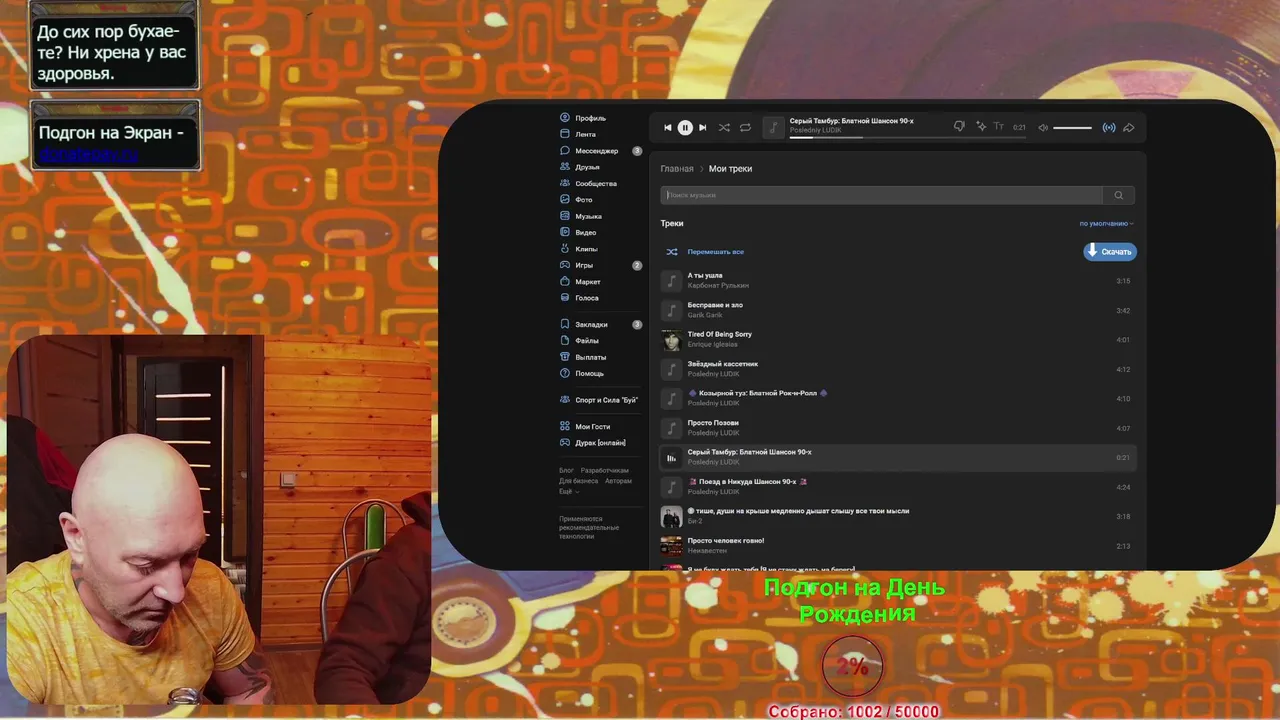The image size is (1280, 720).
Task: Play the track Звёздный кассетник
Action: (898, 369)
